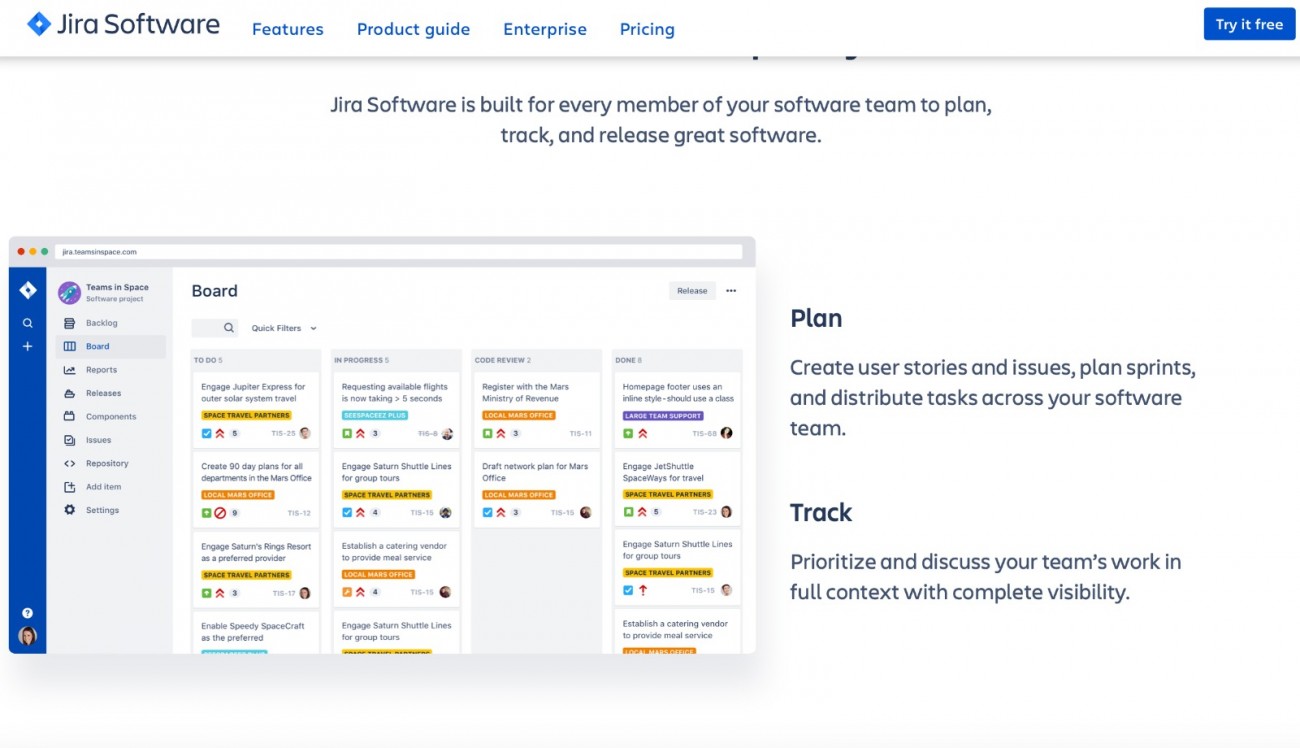
Task: Open the Product guide menu item
Action: (413, 29)
